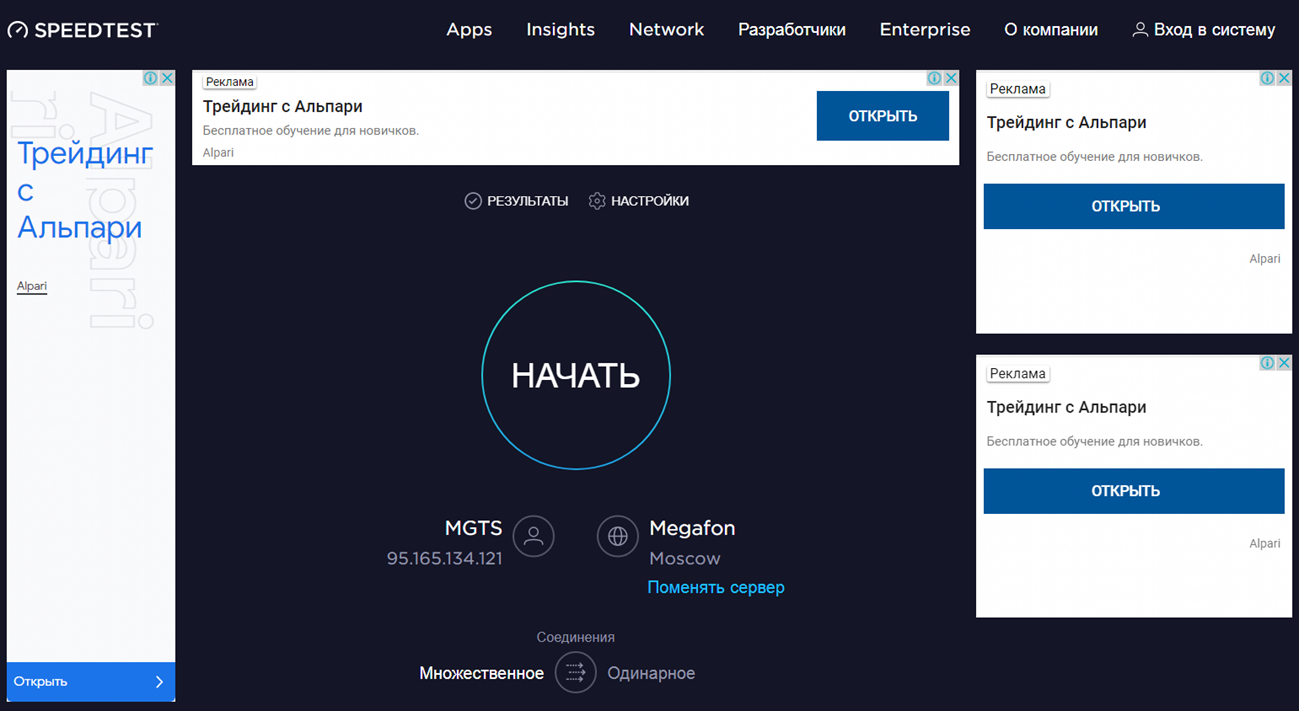Close the left sidebar ad
Image resolution: width=1299 pixels, height=711 pixels.
pos(167,78)
